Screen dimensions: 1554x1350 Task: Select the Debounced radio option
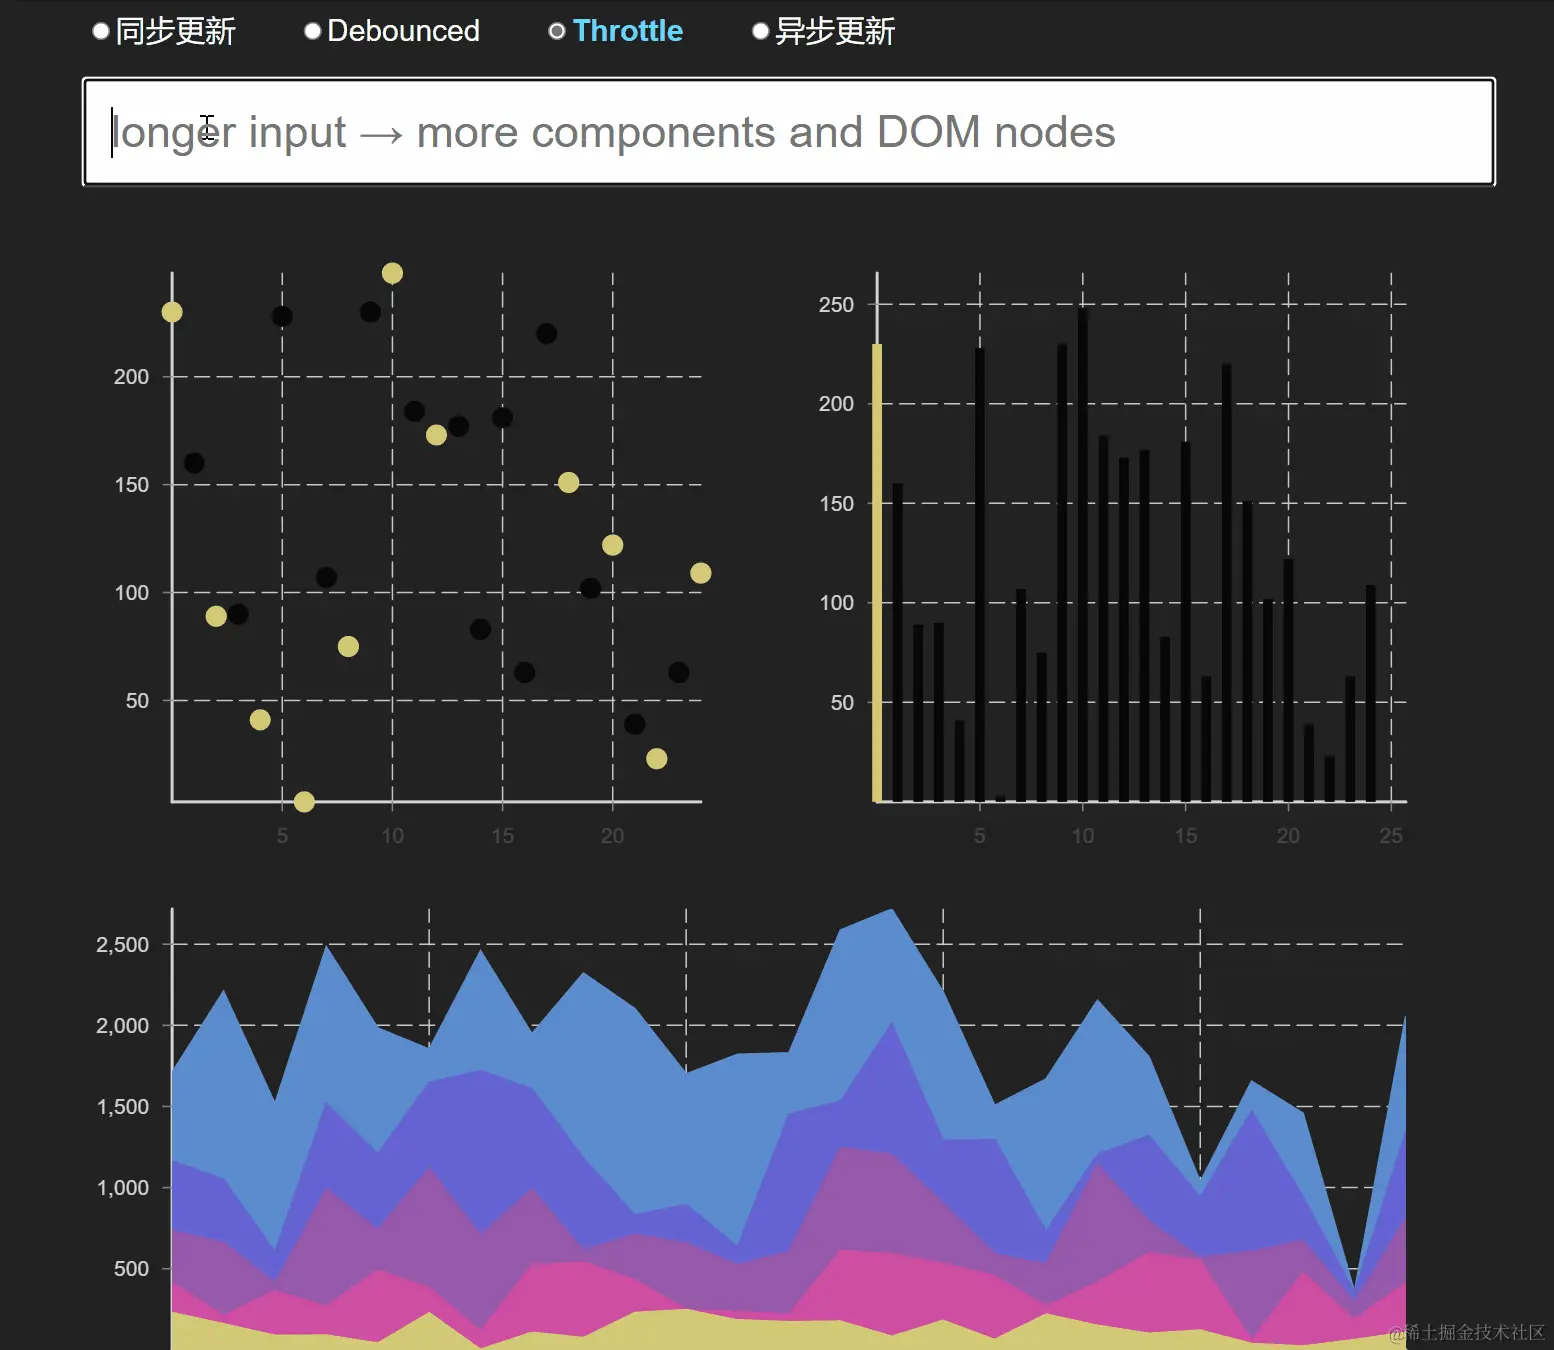coord(312,31)
